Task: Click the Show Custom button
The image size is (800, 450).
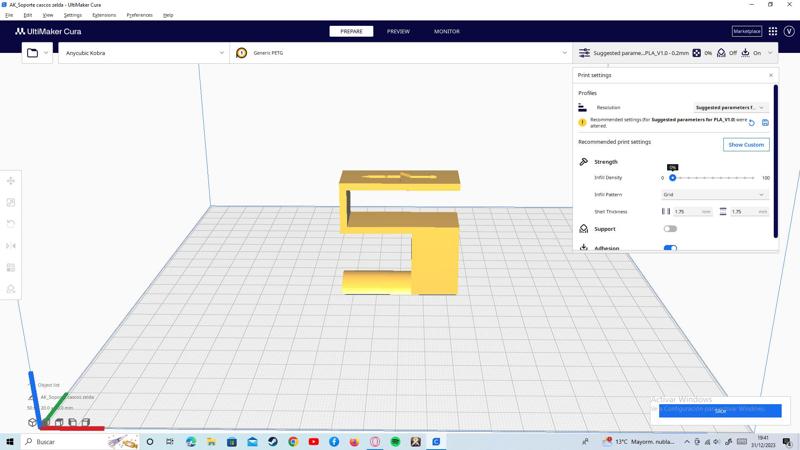Action: pyautogui.click(x=746, y=145)
